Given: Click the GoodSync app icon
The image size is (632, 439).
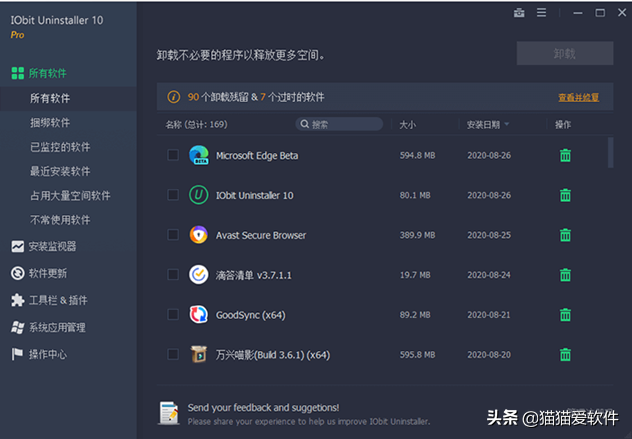Looking at the screenshot, I should (199, 314).
